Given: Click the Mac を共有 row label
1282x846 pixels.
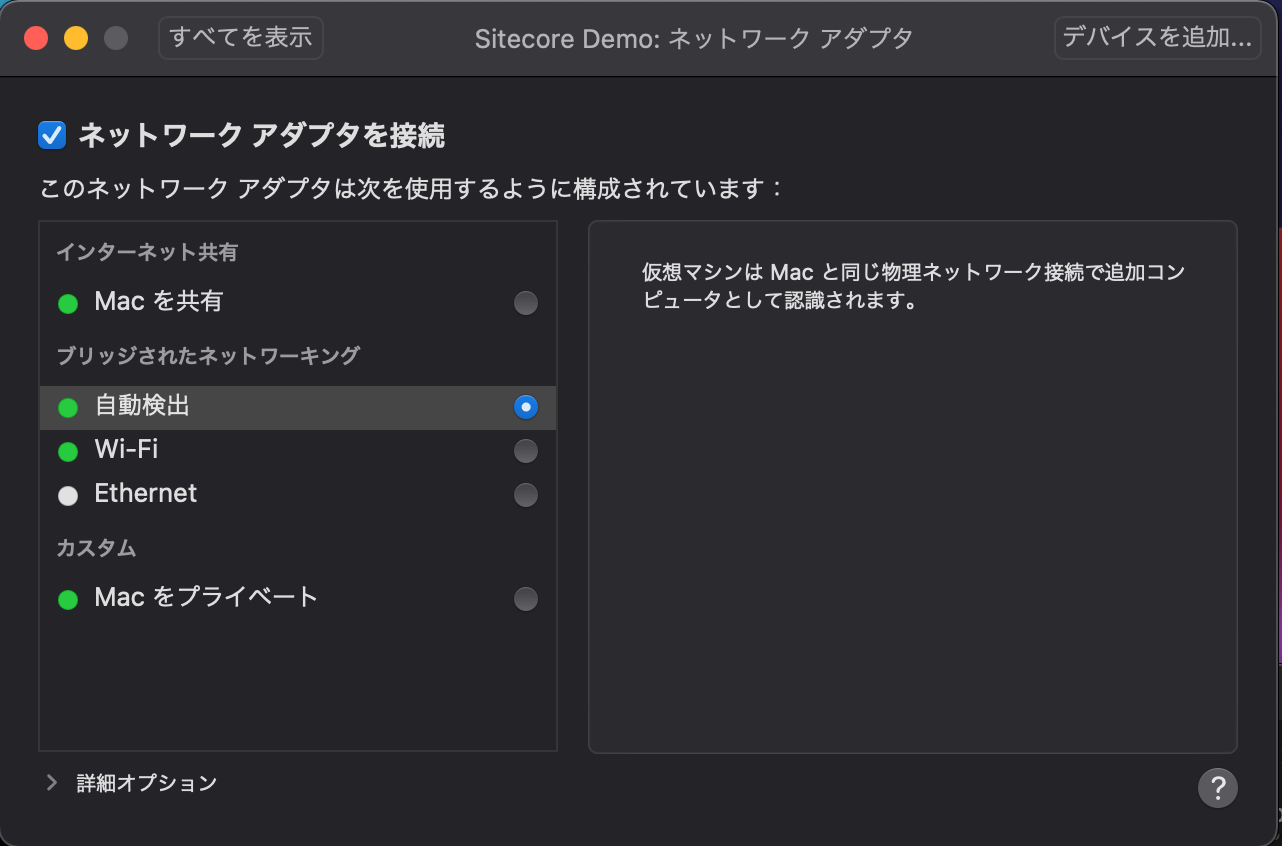Looking at the screenshot, I should 158,301.
